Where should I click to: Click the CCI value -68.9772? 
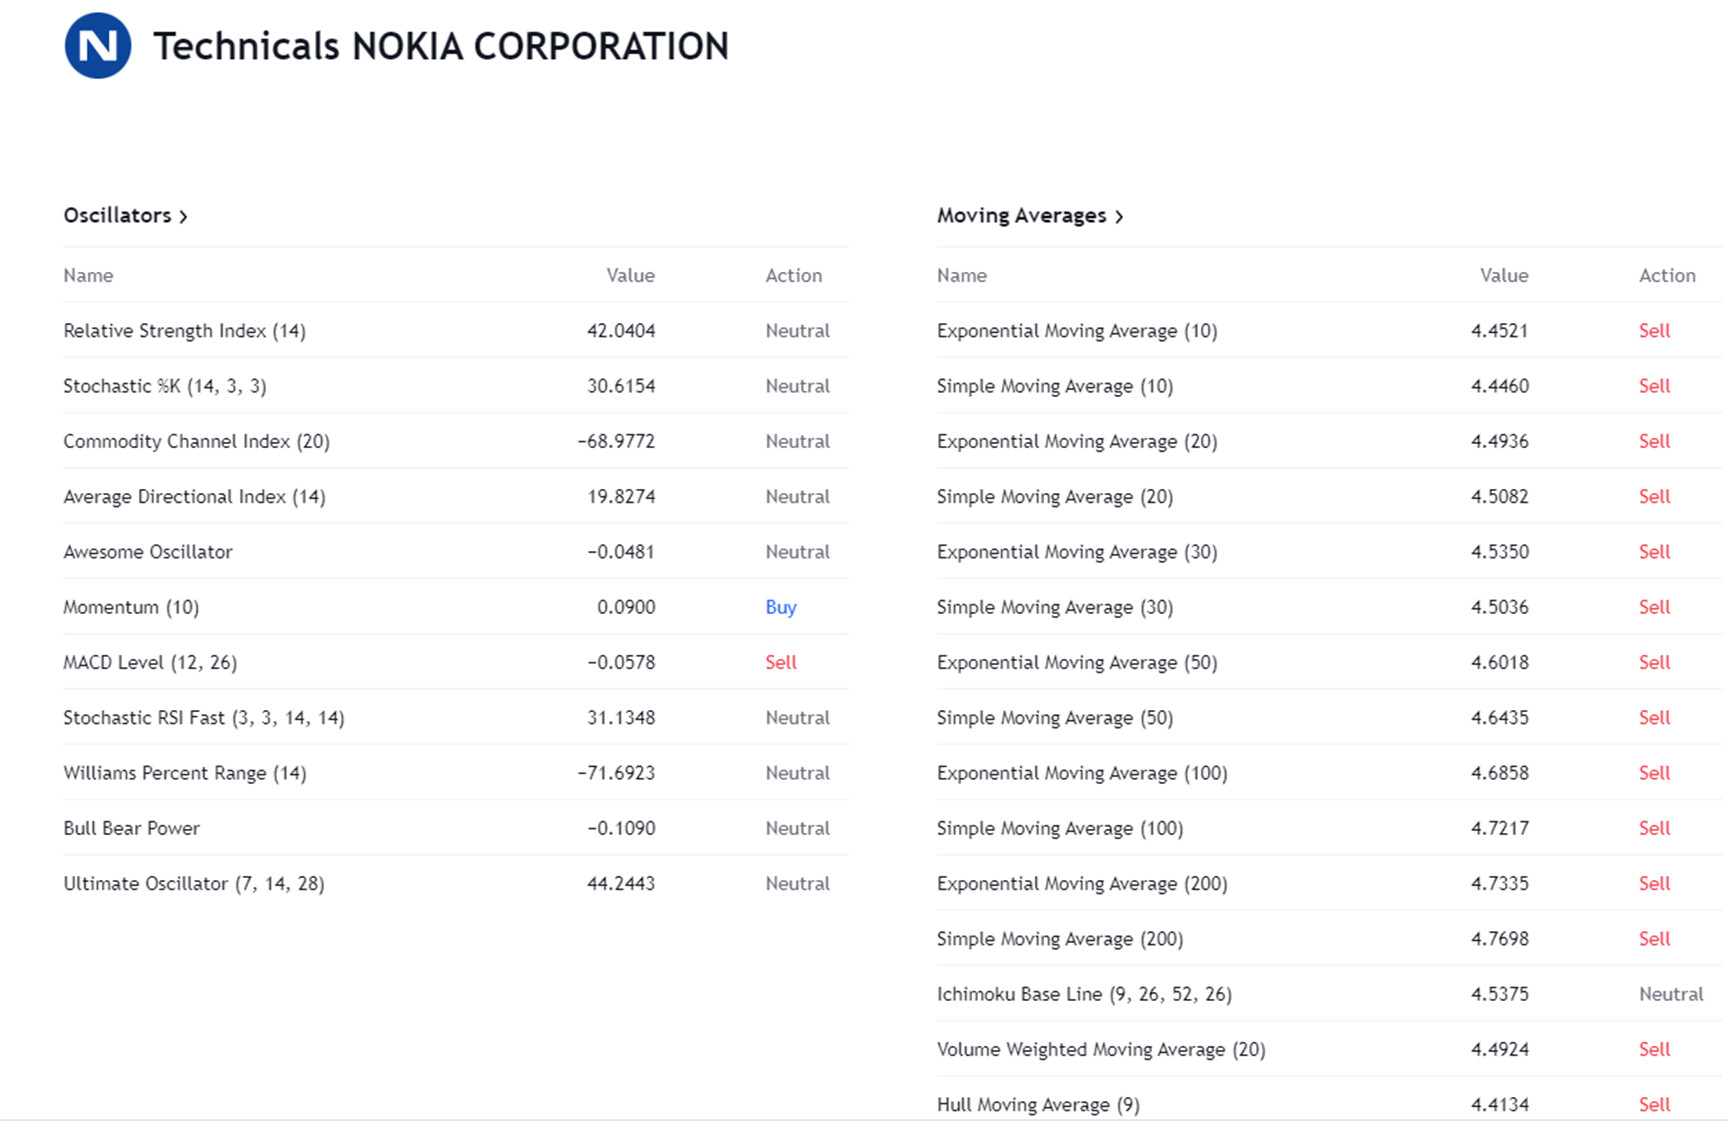[616, 441]
